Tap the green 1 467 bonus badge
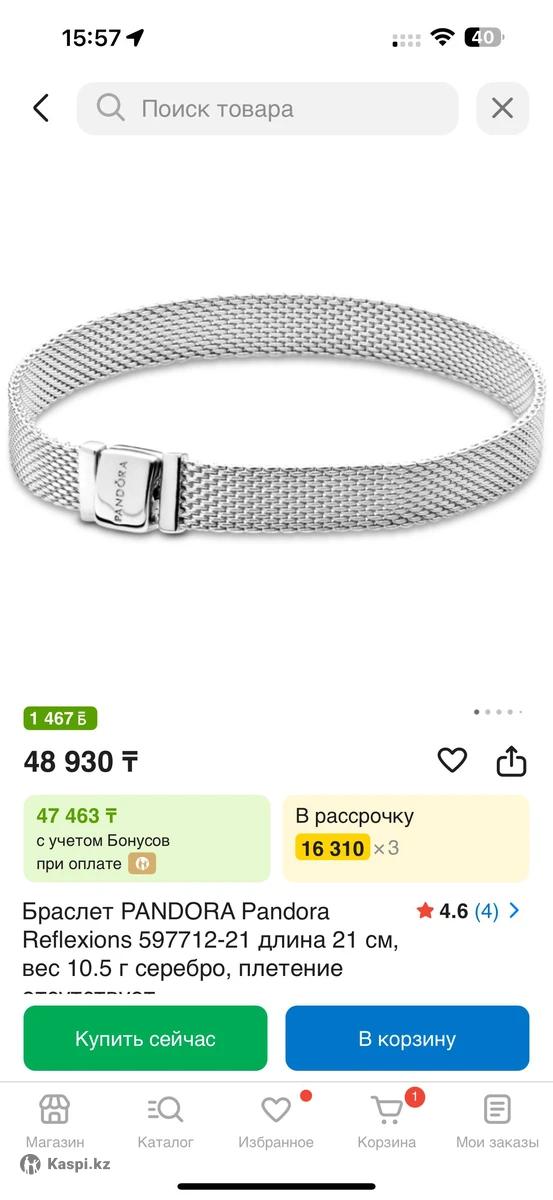Image resolution: width=553 pixels, height=1200 pixels. pyautogui.click(x=60, y=718)
